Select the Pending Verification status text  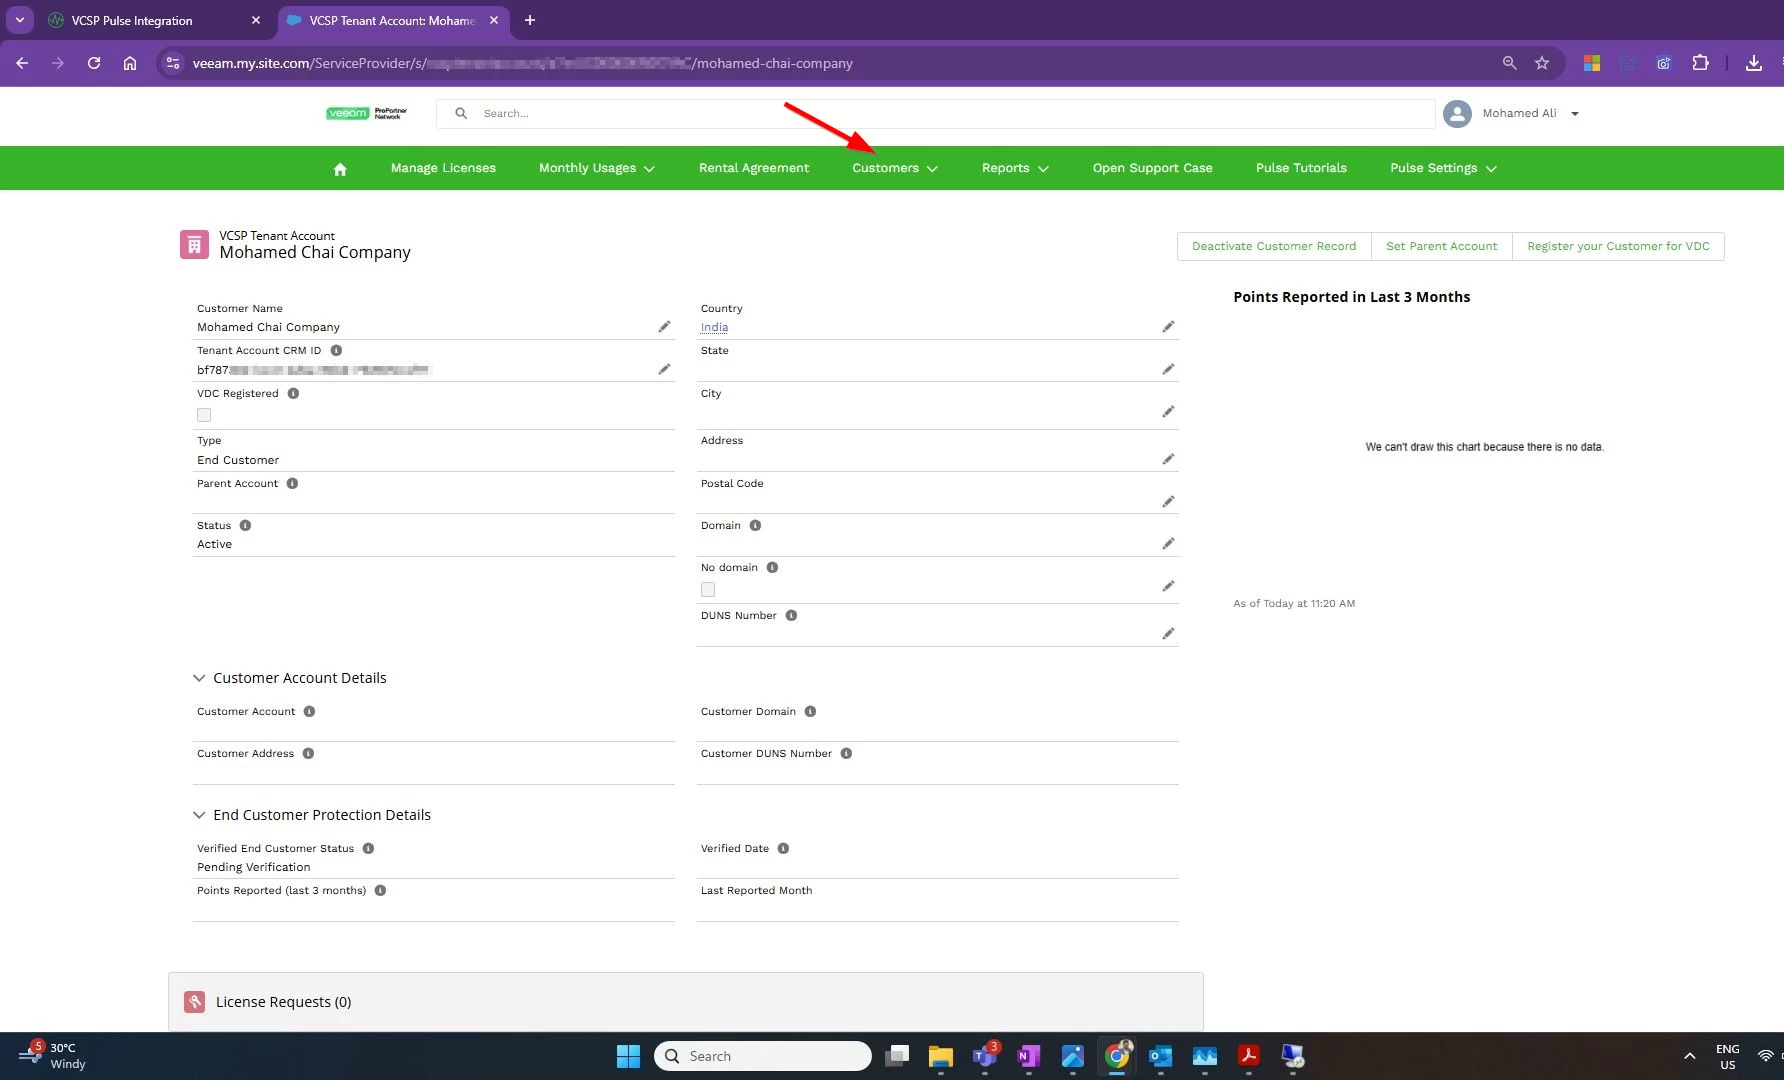point(254,867)
